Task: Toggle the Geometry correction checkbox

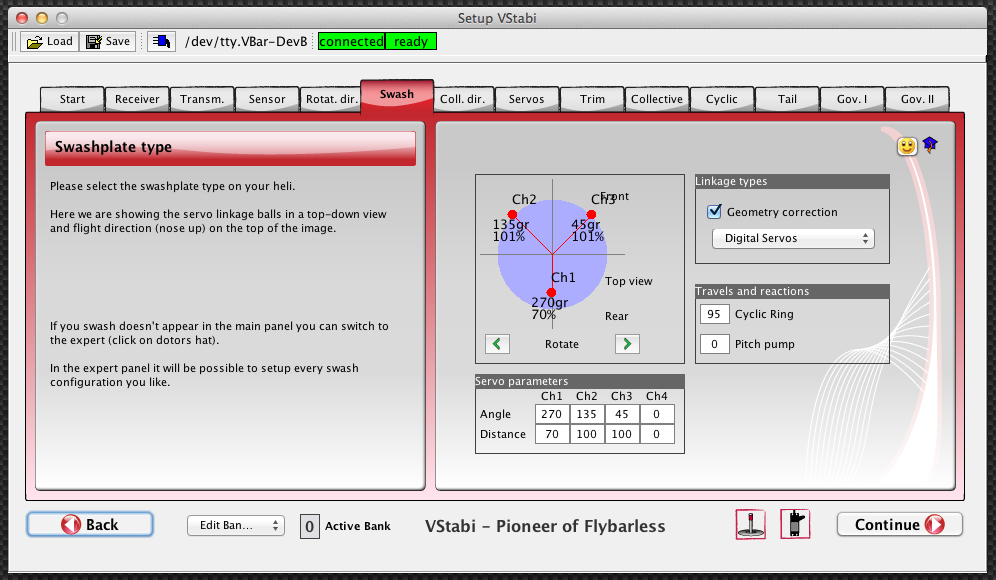Action: click(x=714, y=212)
